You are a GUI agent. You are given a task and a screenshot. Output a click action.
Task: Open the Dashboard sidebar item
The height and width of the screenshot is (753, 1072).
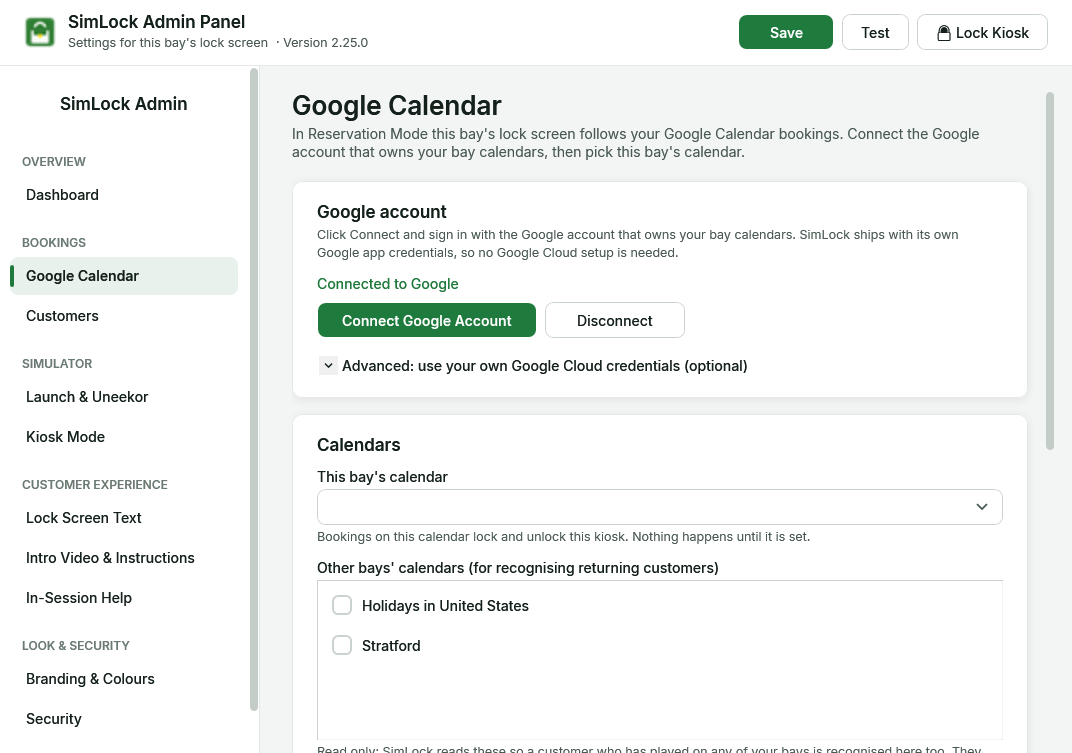click(x=124, y=195)
